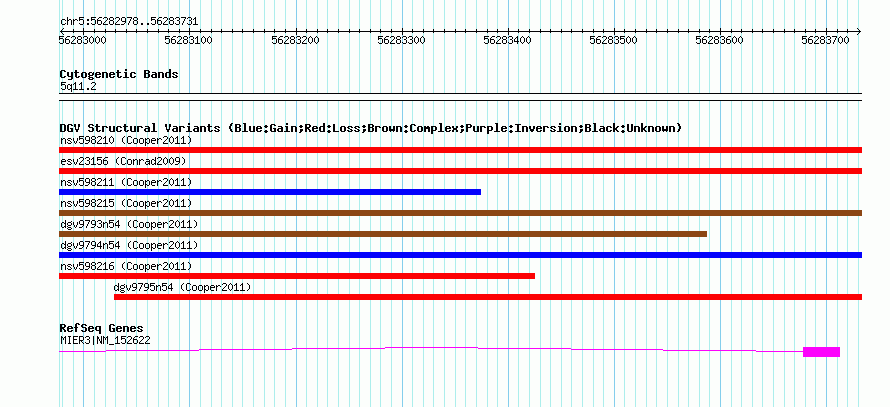Click the brown nsv598215 complex bar

click(460, 213)
